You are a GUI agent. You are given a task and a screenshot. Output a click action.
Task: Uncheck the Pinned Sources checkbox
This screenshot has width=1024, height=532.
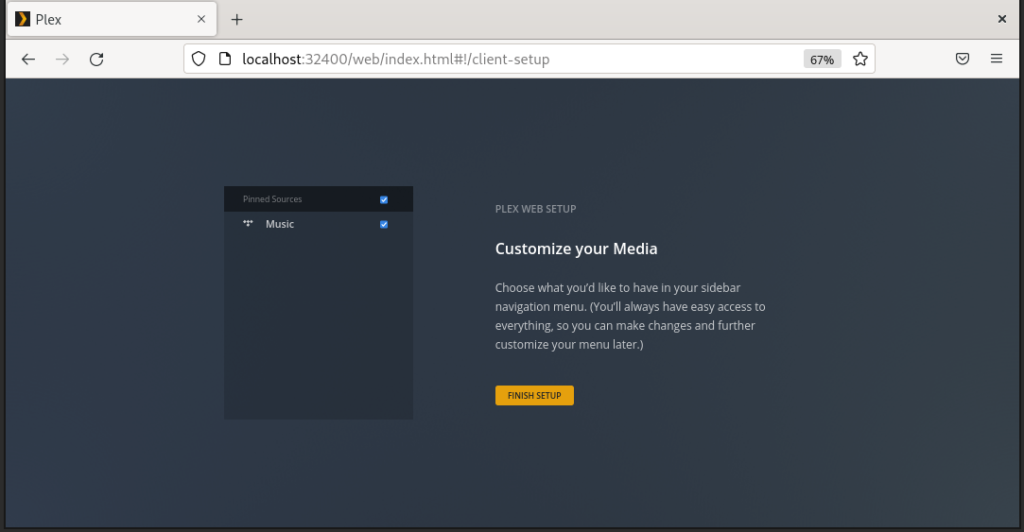point(384,200)
